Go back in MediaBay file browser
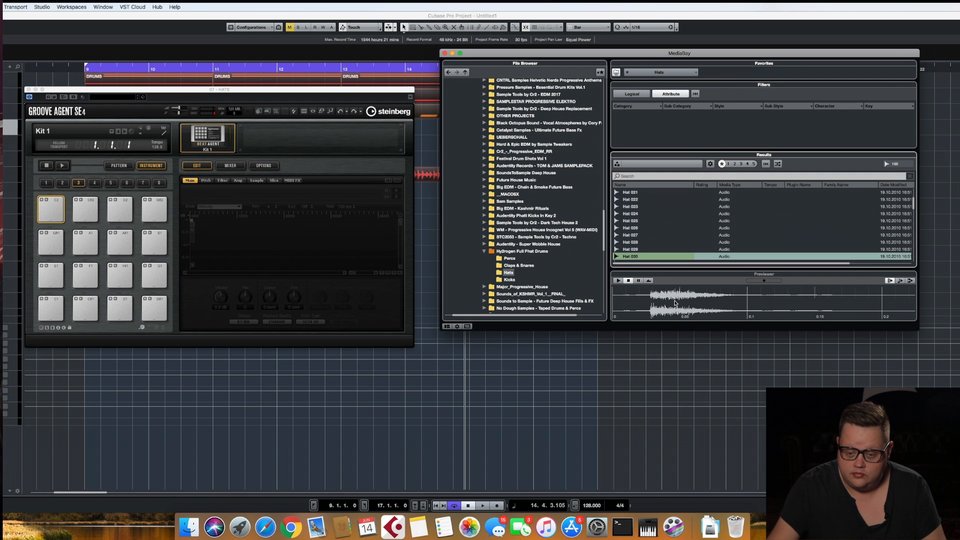Viewport: 960px width, 540px height. point(448,72)
